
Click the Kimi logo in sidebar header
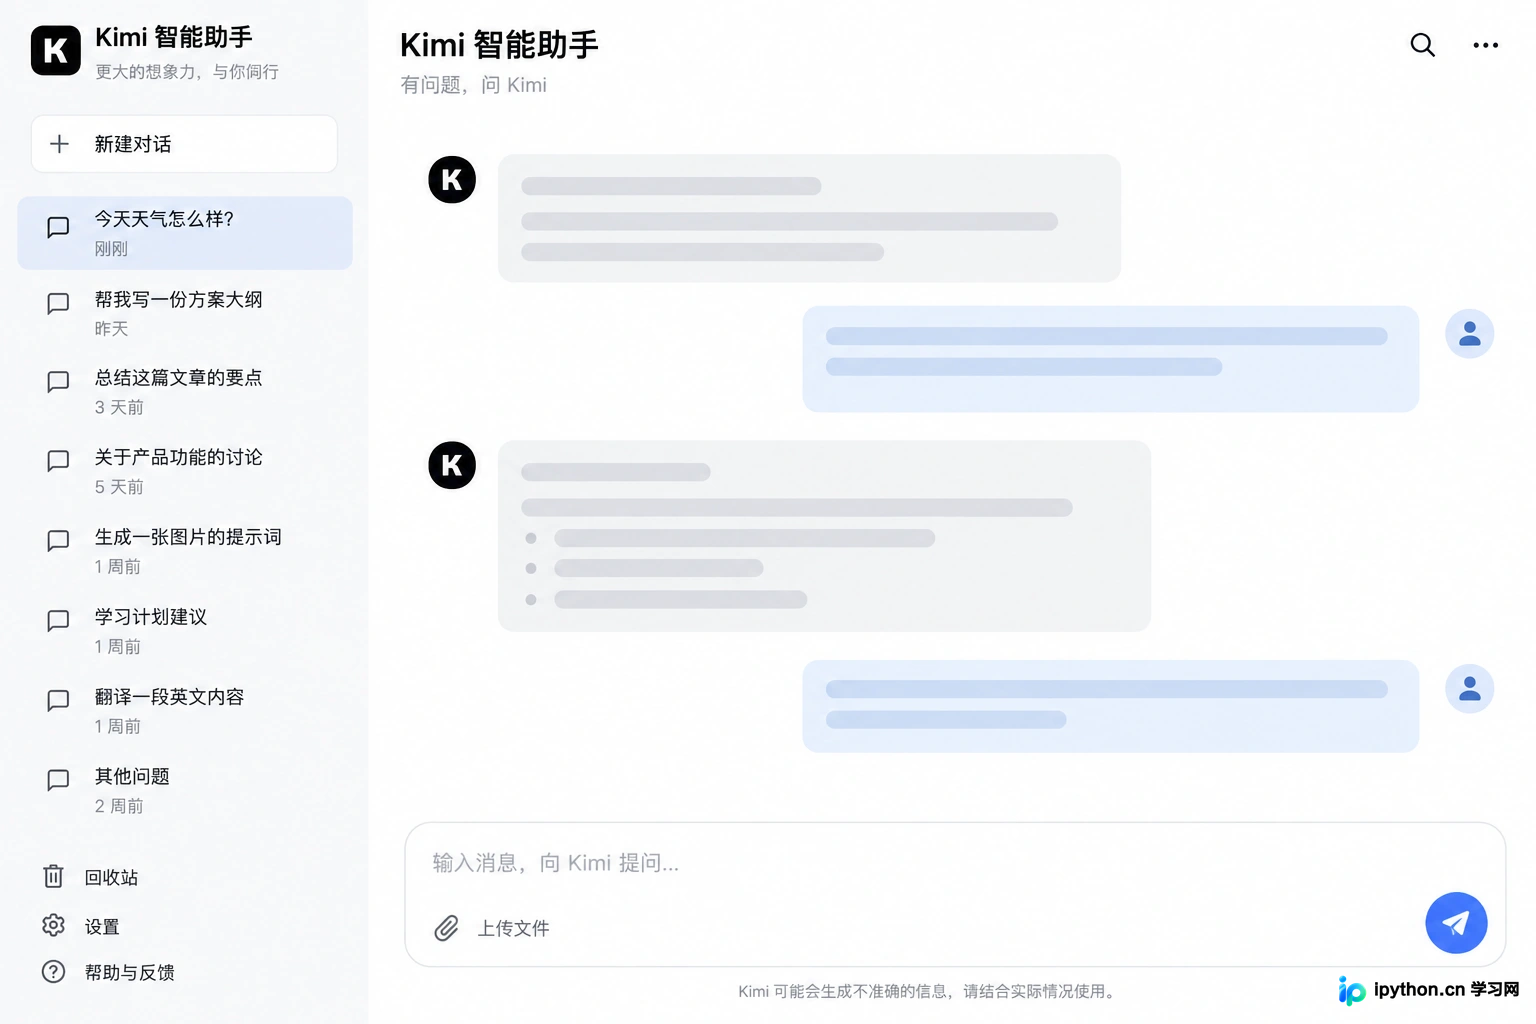click(56, 51)
